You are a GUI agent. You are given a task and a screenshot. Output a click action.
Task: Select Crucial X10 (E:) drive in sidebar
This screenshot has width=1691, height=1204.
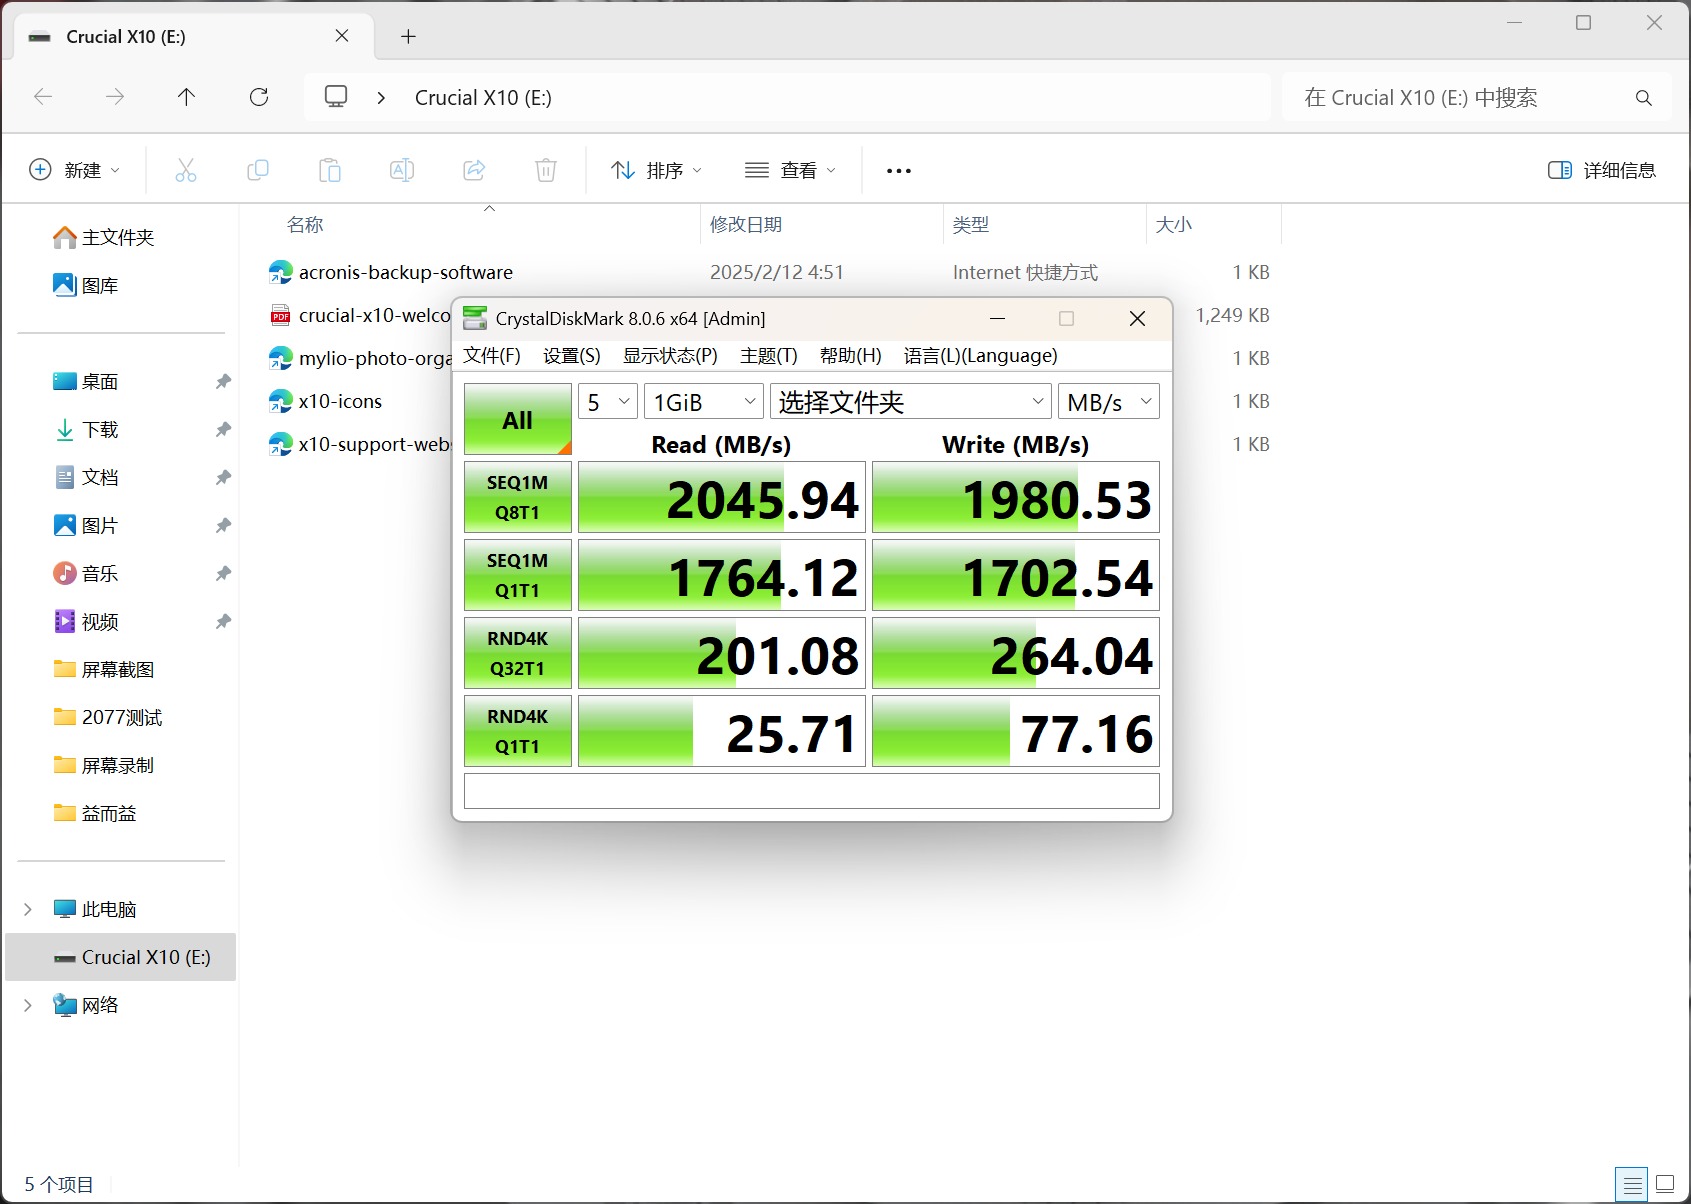point(121,957)
